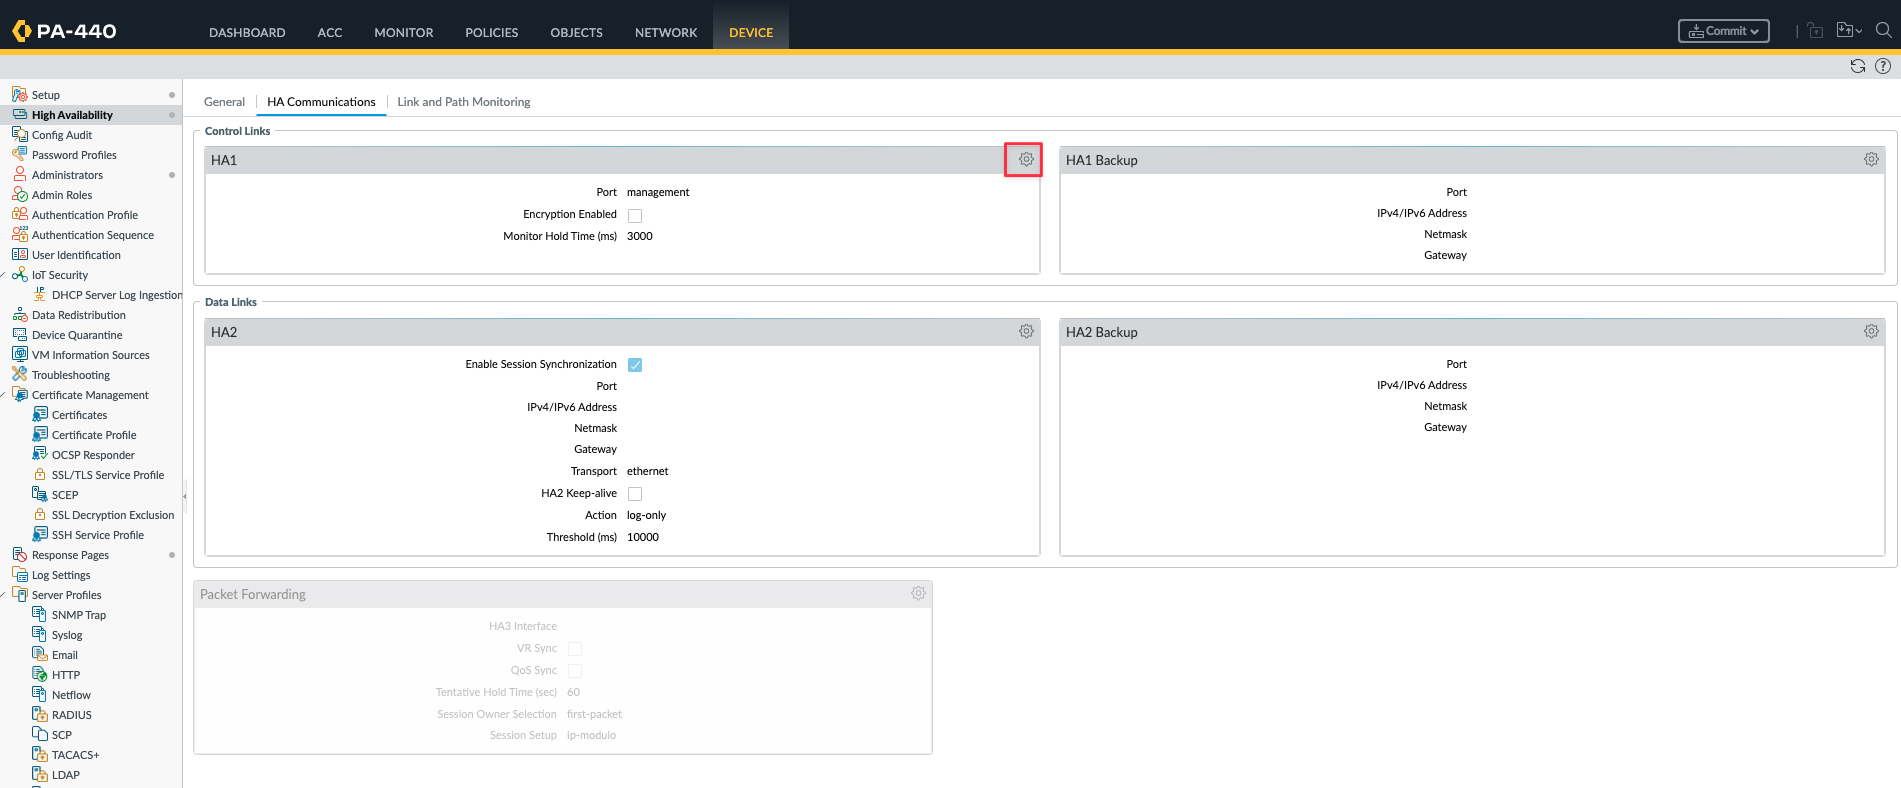
Task: Click the Response Pages icon
Action: click(x=19, y=554)
